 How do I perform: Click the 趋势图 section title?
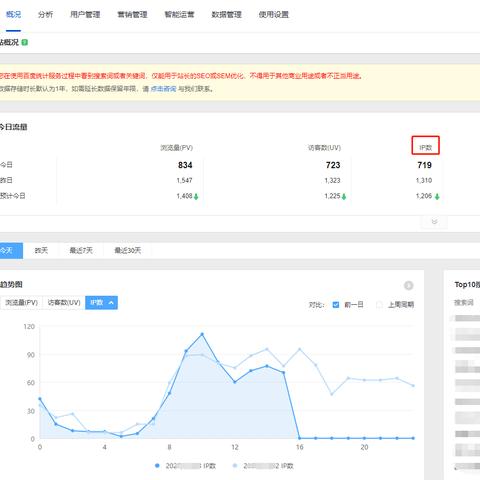tap(11, 284)
